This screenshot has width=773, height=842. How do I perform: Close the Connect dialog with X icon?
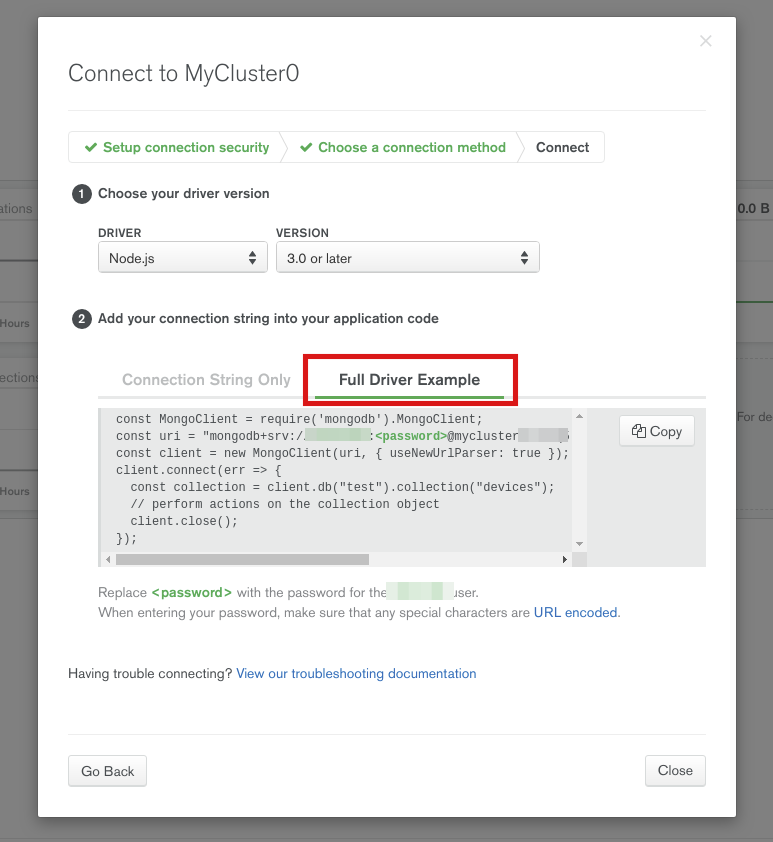(x=706, y=41)
